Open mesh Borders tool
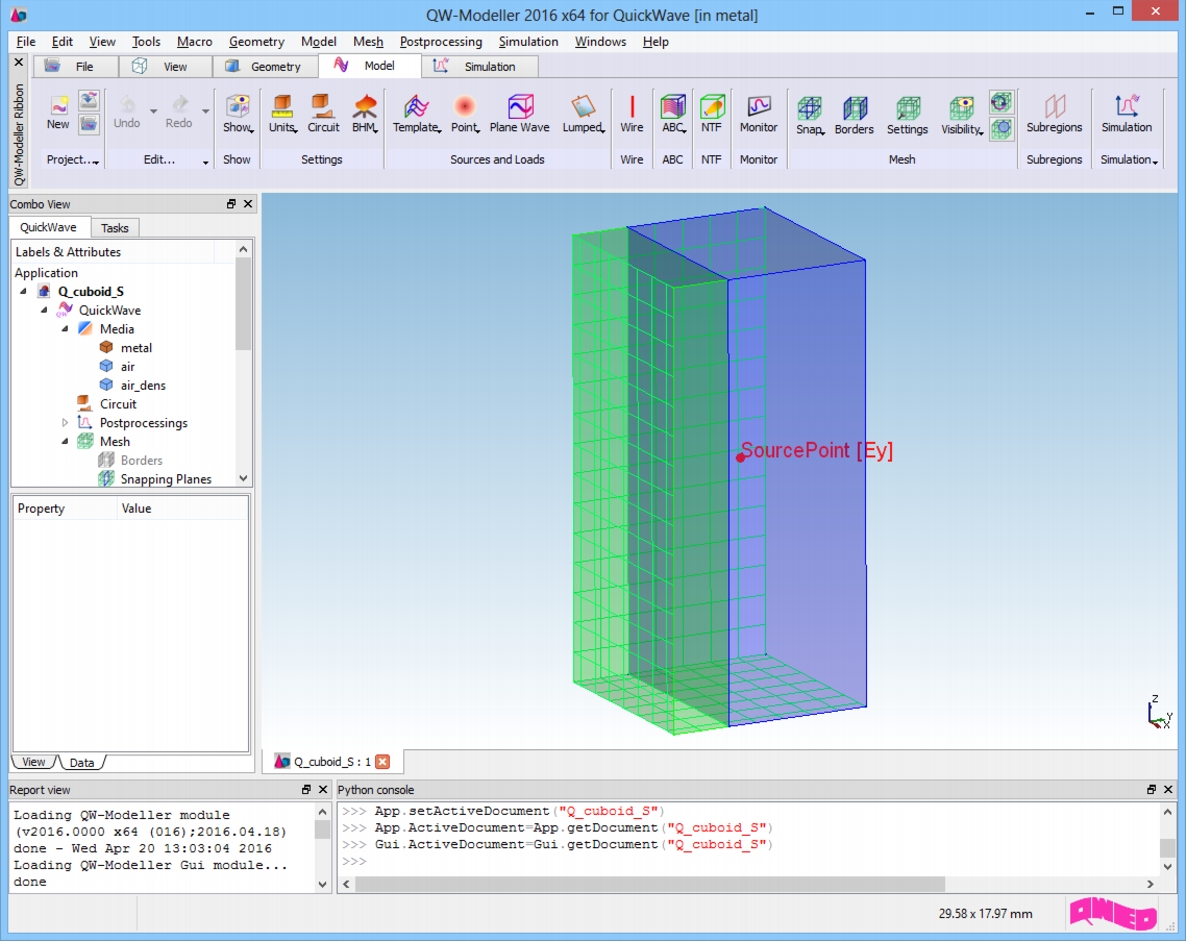 coord(854,115)
